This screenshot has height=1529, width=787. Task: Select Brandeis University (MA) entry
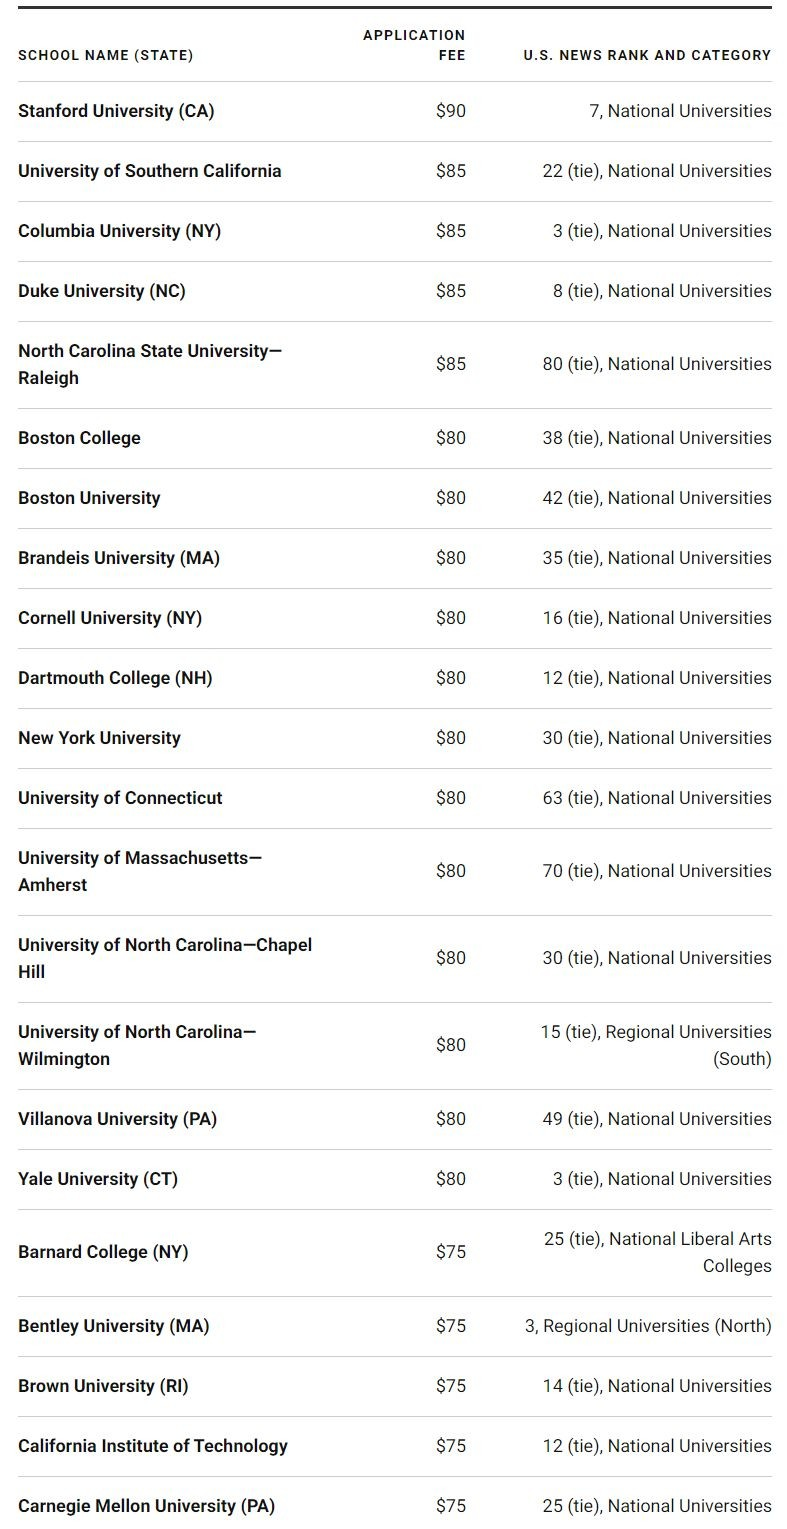tap(119, 558)
